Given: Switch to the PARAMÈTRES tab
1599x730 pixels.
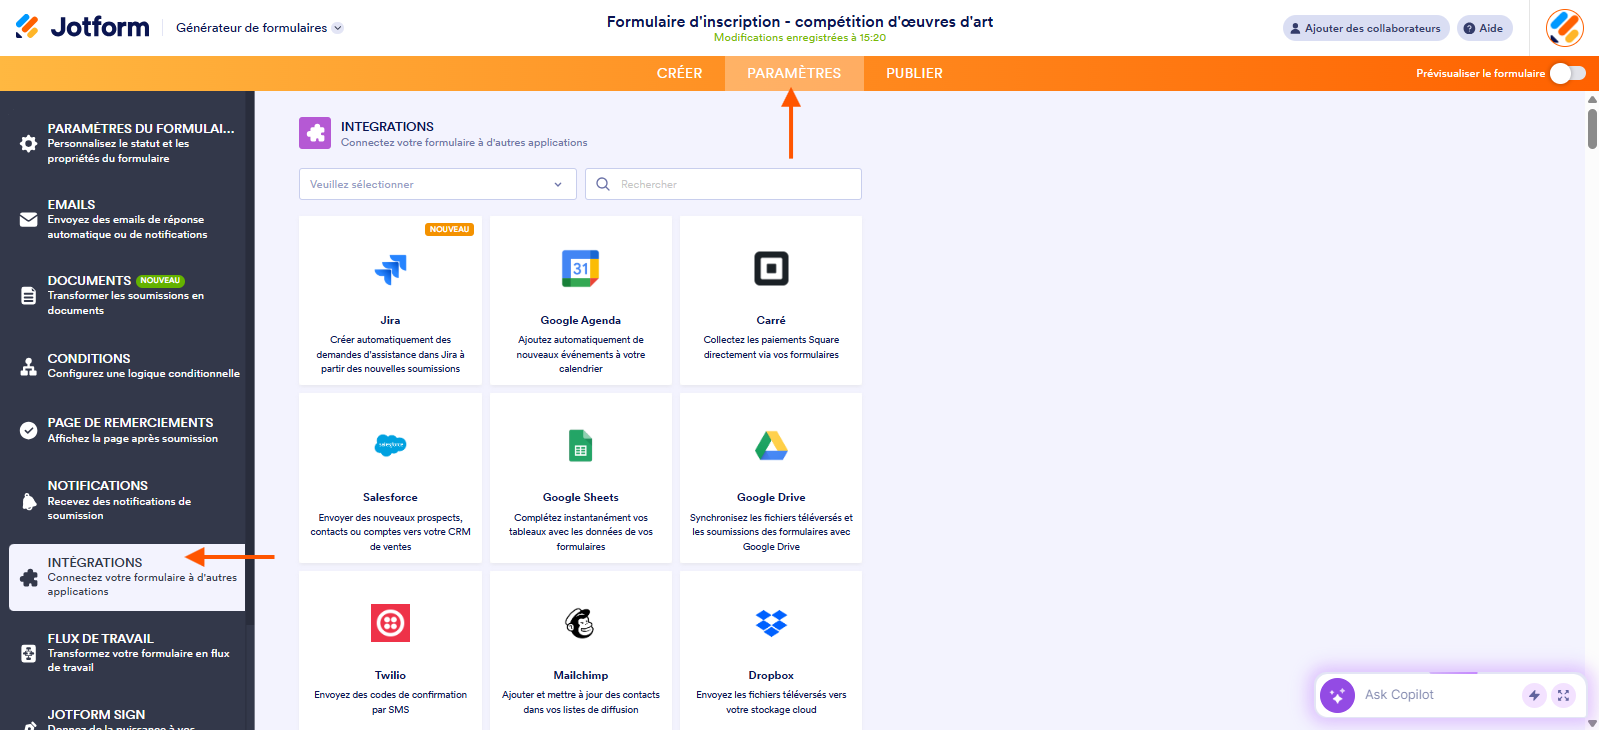Looking at the screenshot, I should pos(794,73).
